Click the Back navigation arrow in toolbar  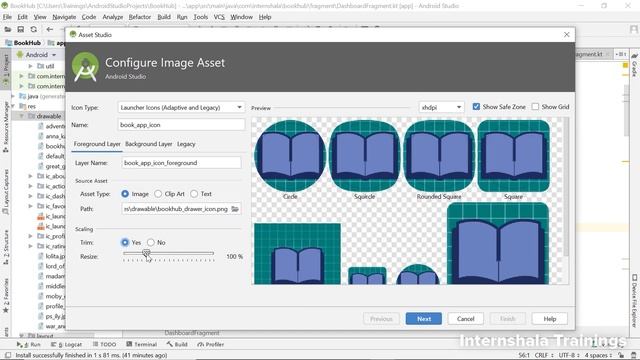click(x=49, y=29)
